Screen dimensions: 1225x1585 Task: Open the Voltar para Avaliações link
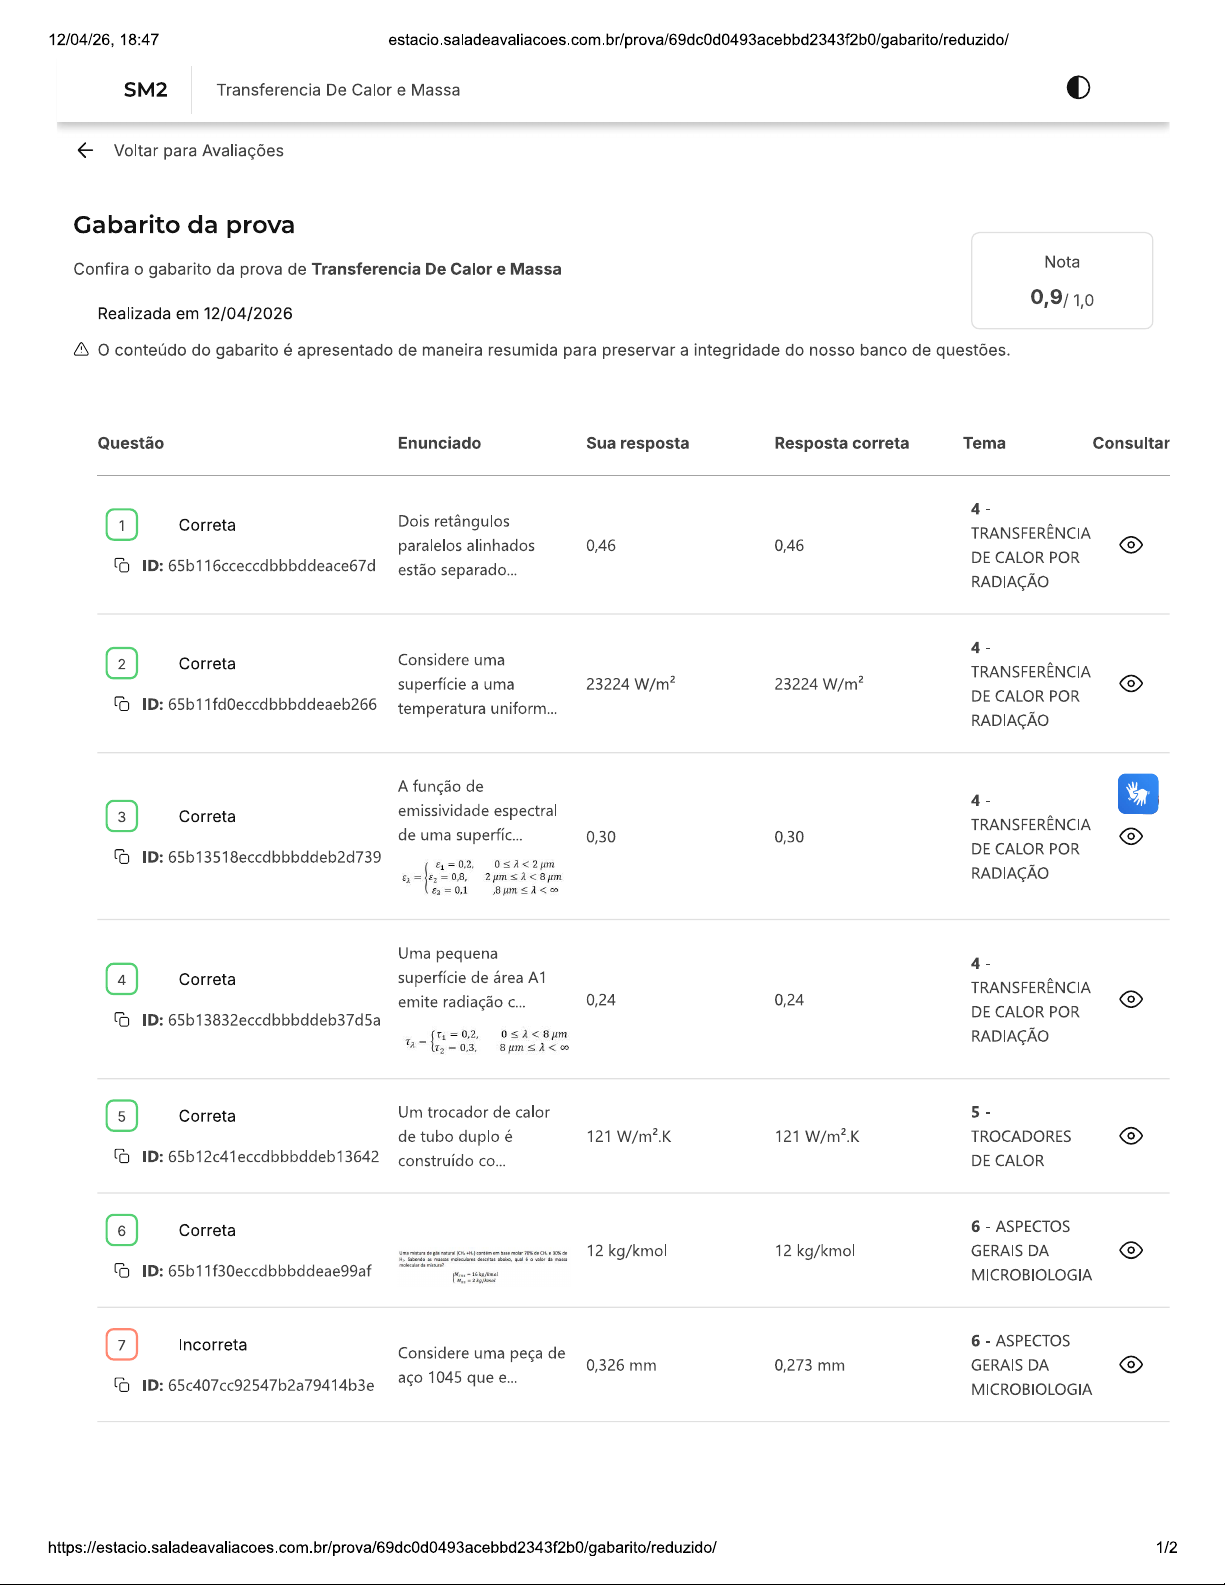(x=198, y=150)
